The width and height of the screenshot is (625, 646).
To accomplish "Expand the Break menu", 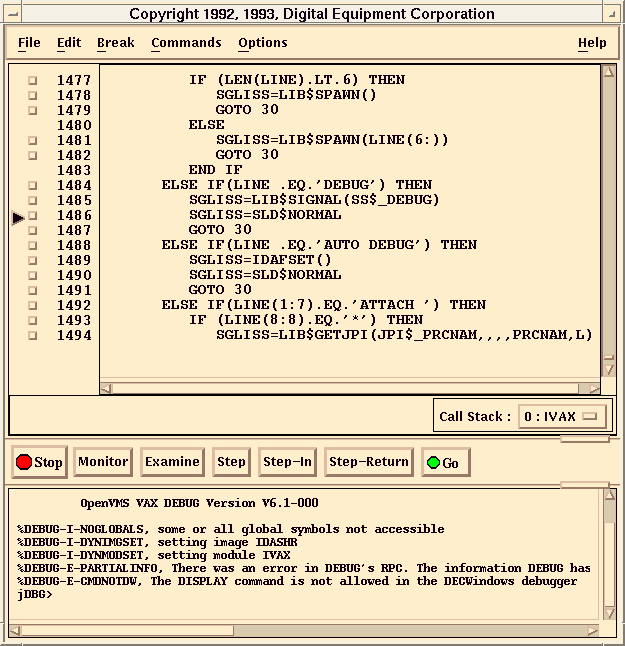I will pyautogui.click(x=115, y=43).
